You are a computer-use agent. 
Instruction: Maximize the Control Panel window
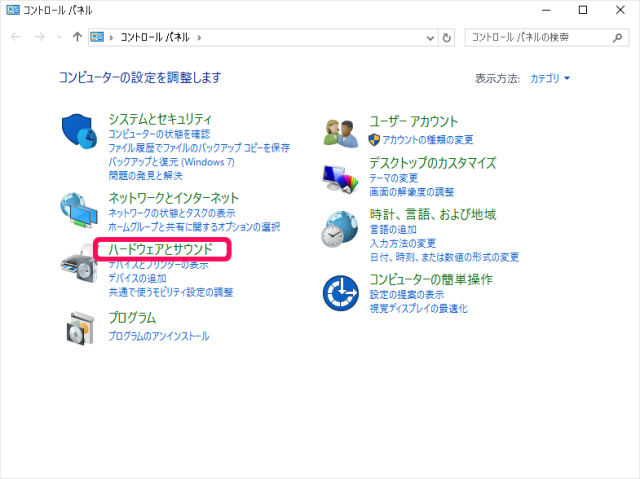pyautogui.click(x=583, y=10)
